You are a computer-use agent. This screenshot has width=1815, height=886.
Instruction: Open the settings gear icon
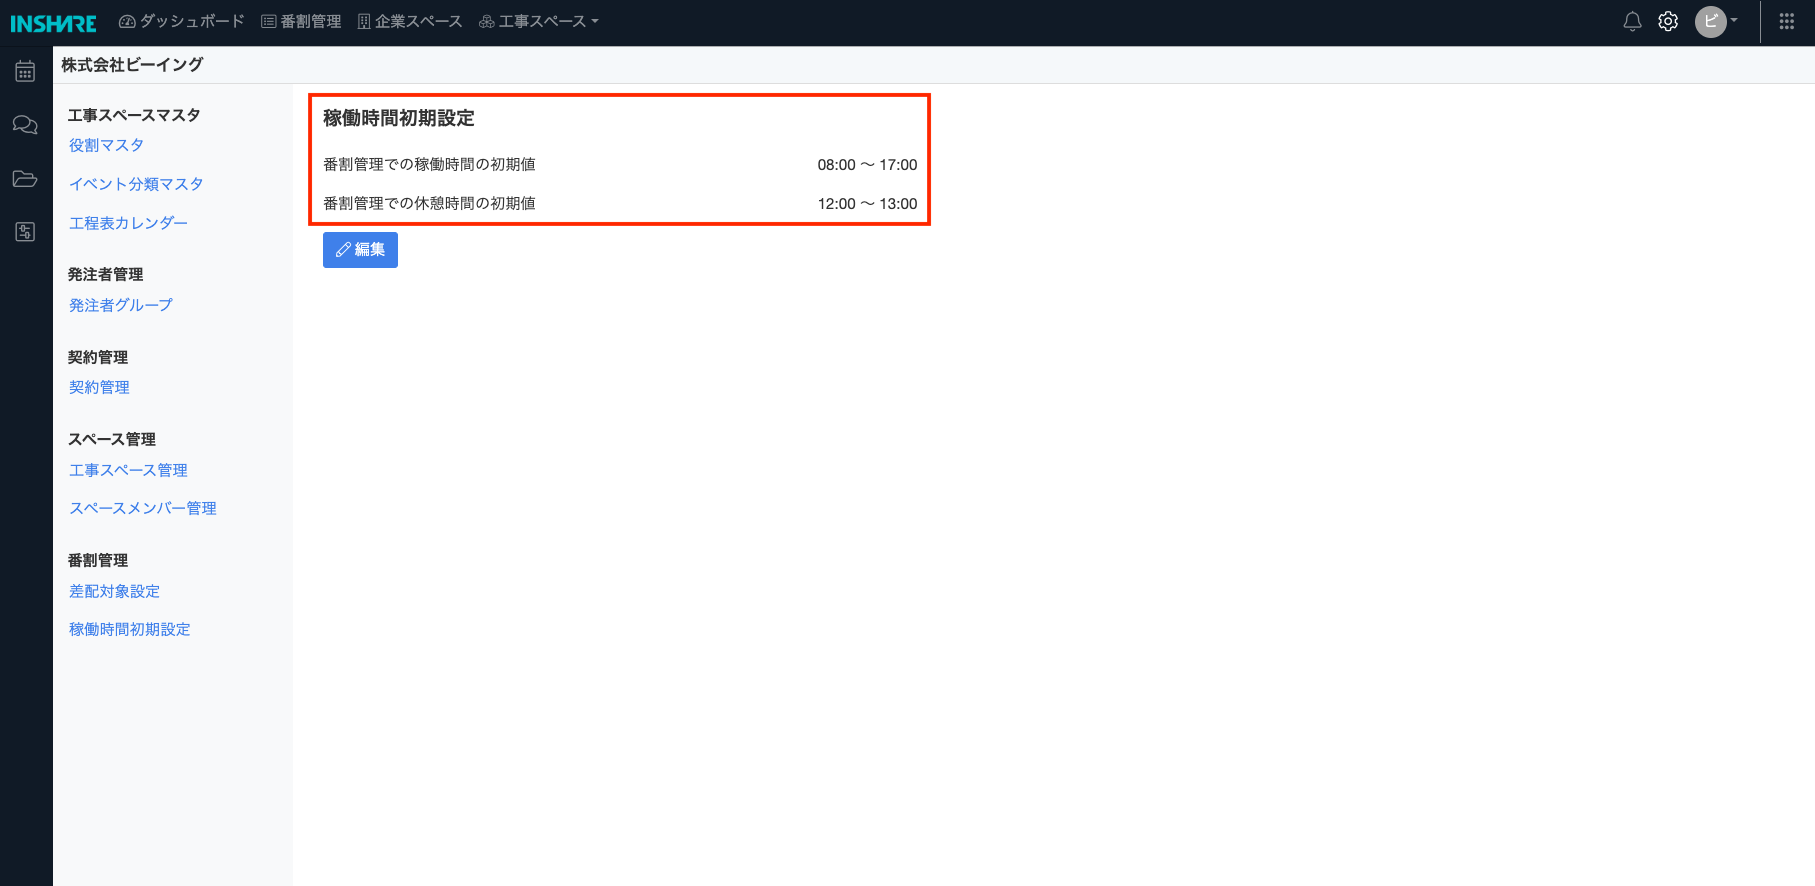click(1668, 21)
